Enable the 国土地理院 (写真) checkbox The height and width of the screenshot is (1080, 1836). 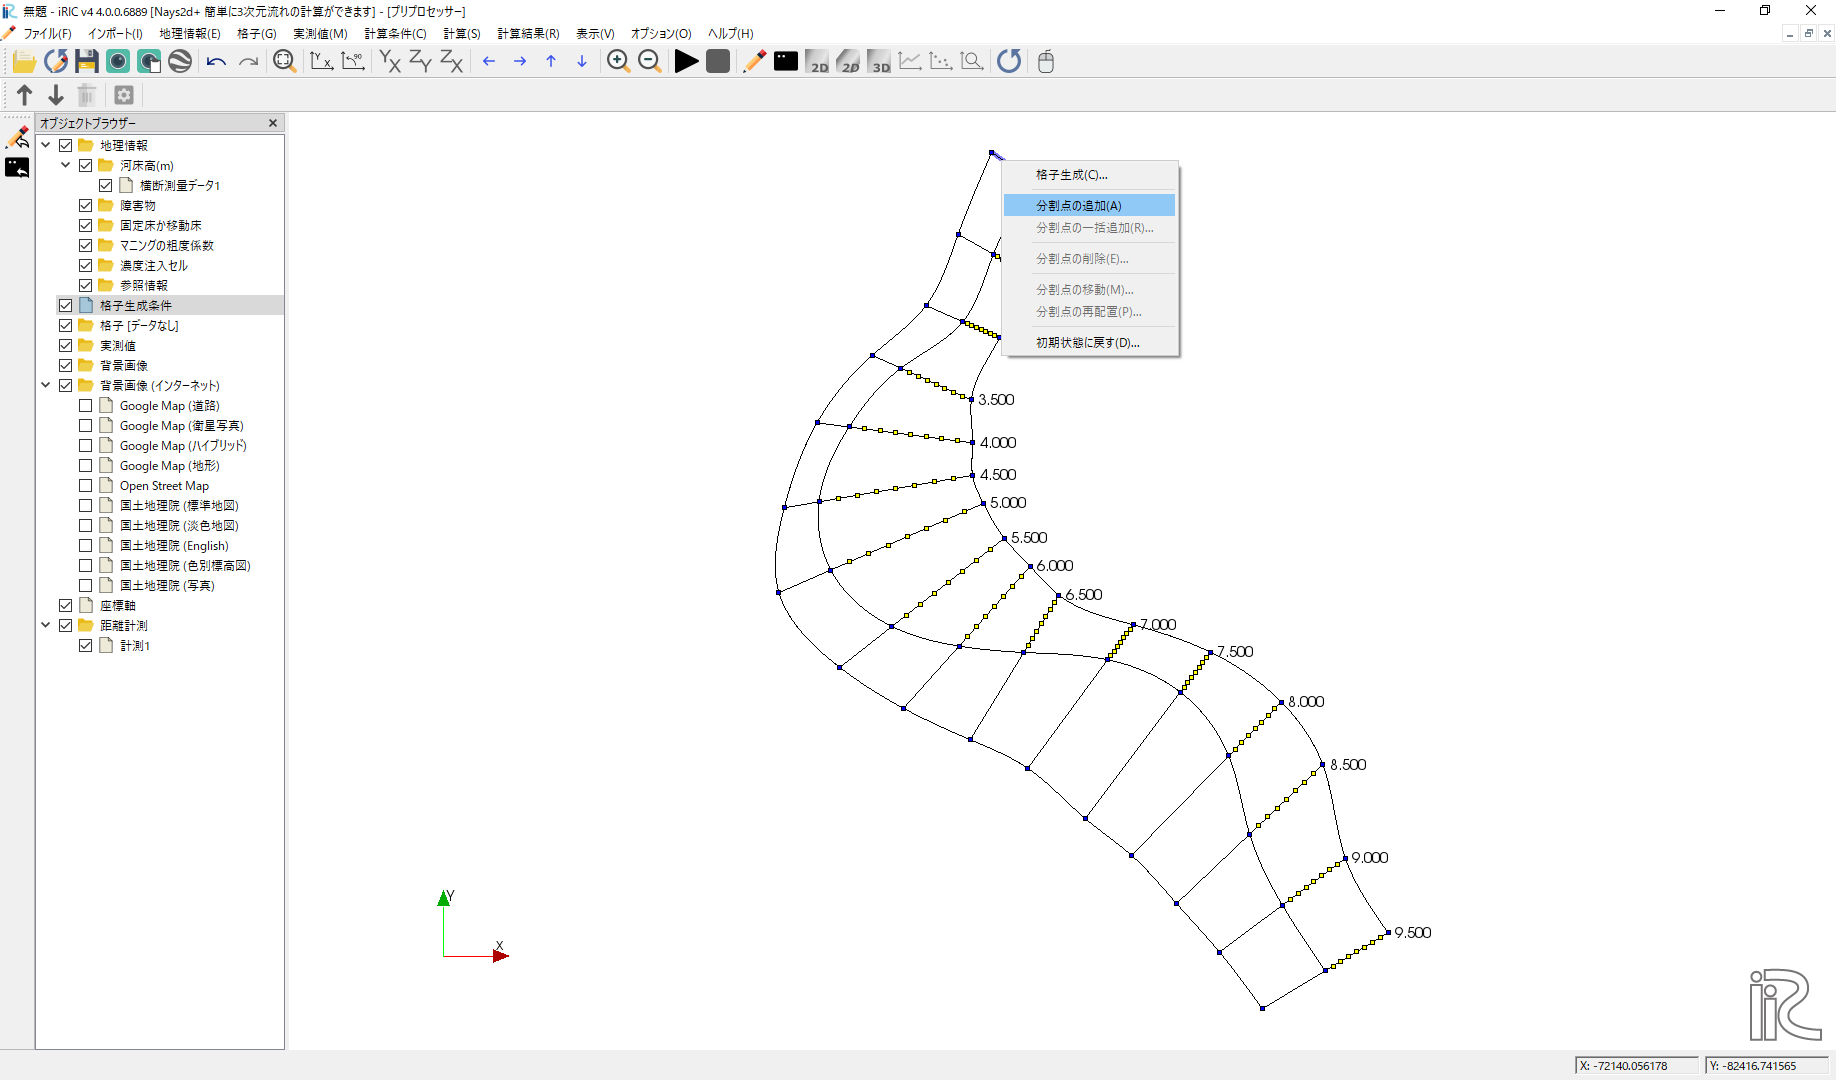(x=86, y=586)
